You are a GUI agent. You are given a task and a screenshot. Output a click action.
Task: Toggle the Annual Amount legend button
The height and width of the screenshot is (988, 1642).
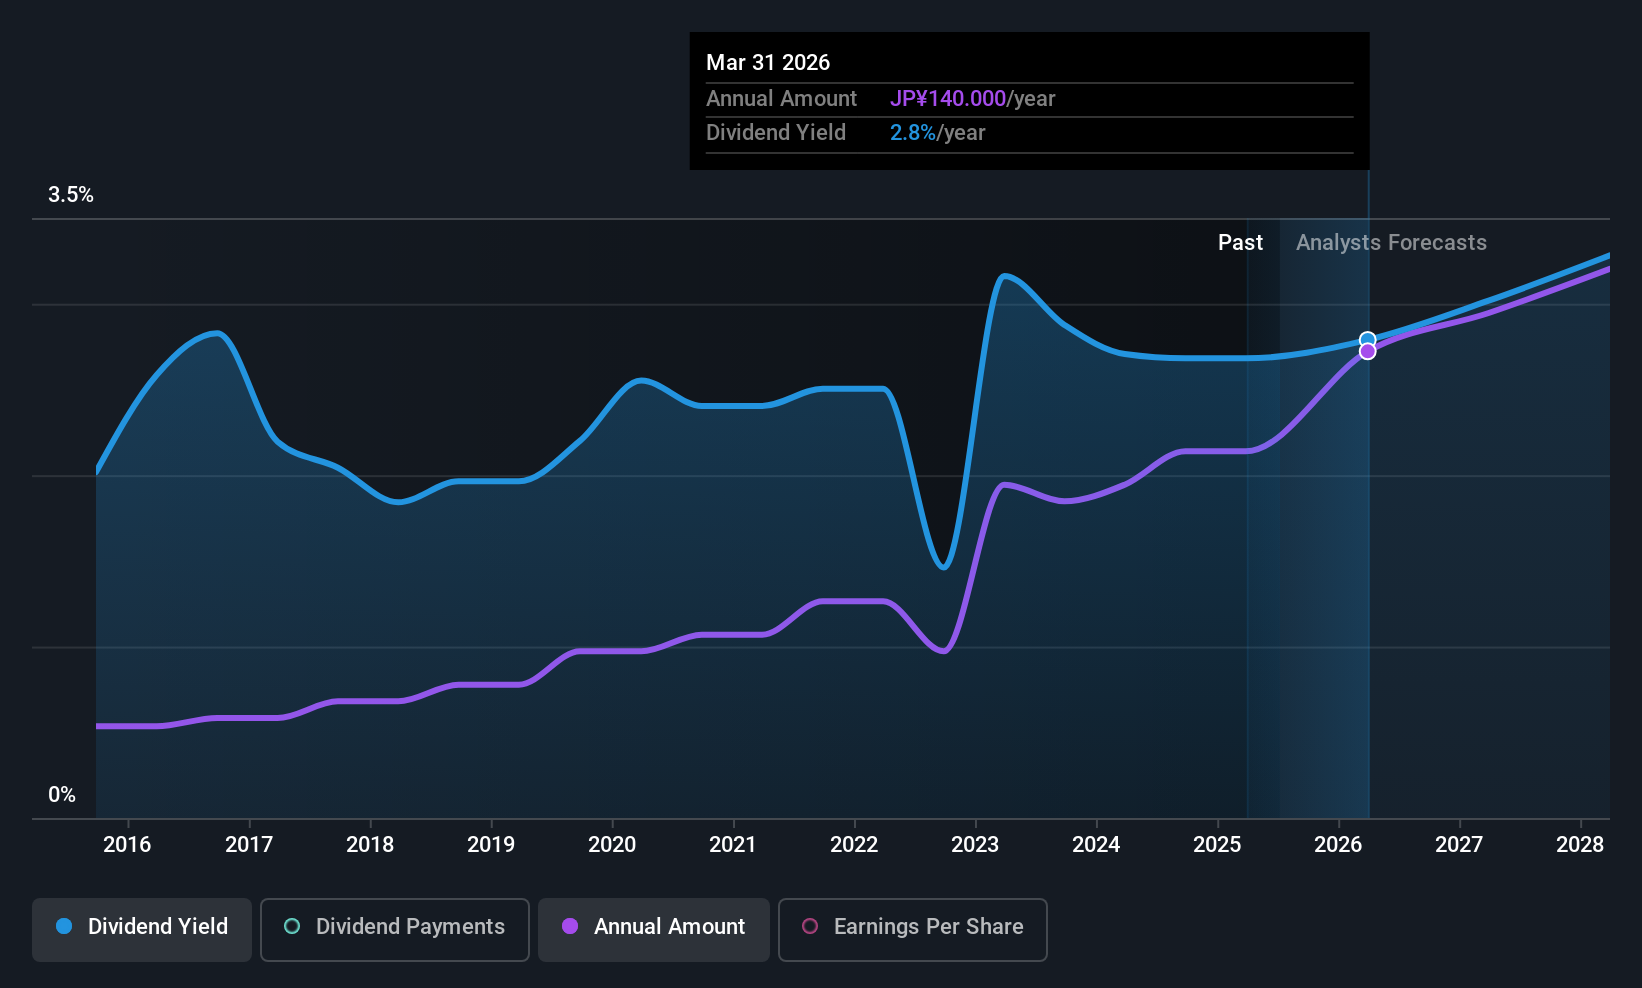point(654,929)
